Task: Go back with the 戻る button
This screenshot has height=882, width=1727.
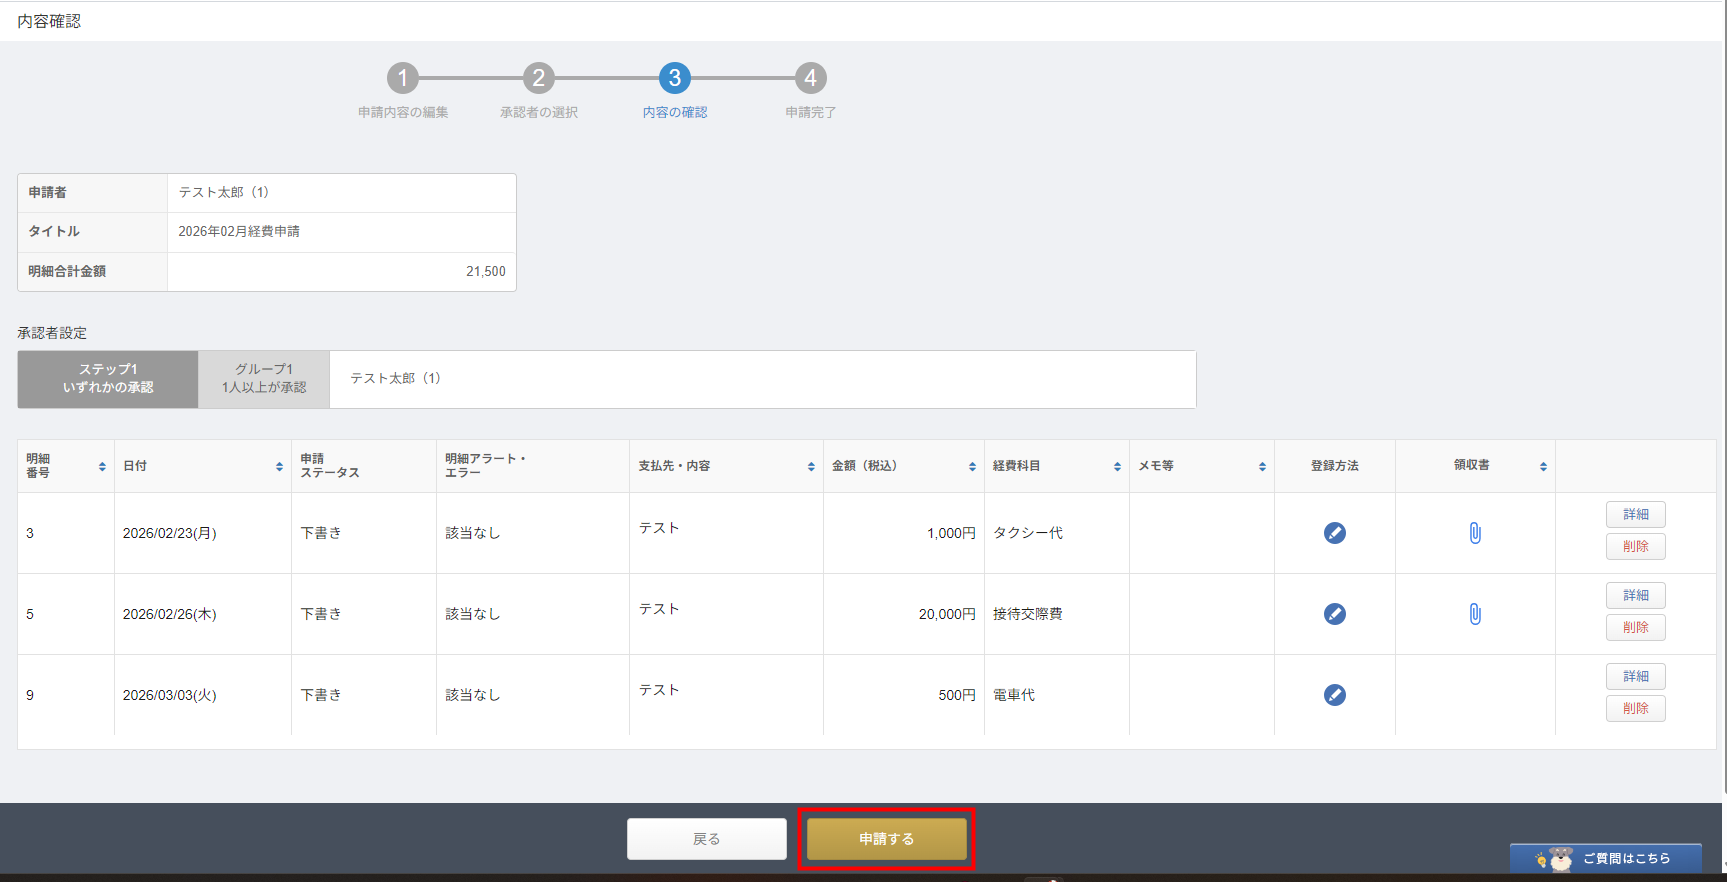Action: pos(707,839)
